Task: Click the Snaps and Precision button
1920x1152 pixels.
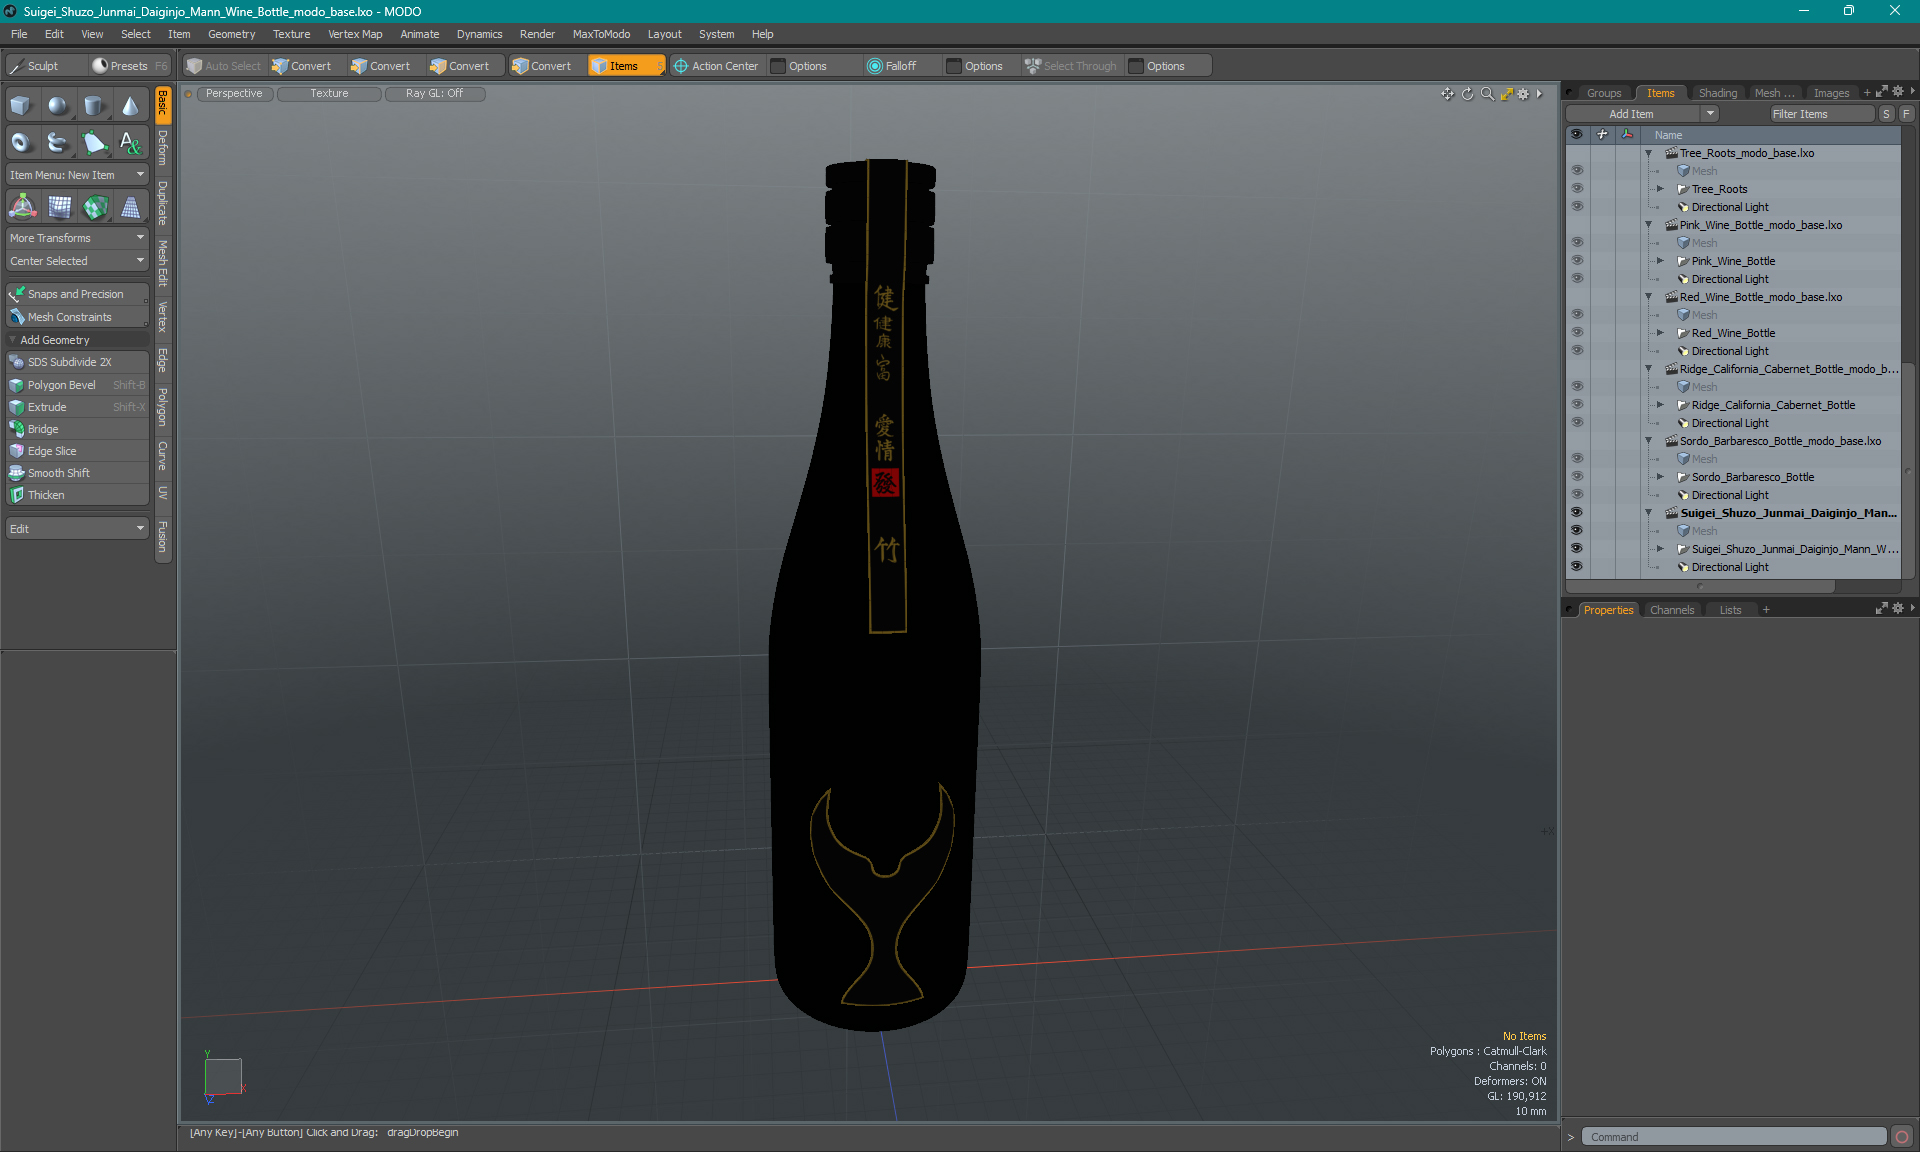Action: 77,294
